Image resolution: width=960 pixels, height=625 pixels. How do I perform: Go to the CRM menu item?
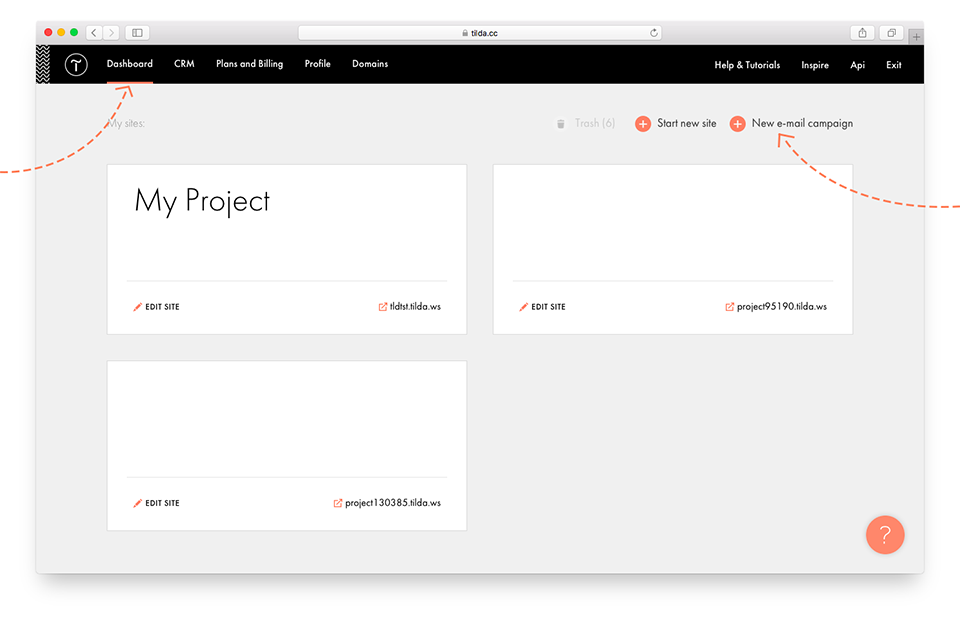[x=184, y=64]
